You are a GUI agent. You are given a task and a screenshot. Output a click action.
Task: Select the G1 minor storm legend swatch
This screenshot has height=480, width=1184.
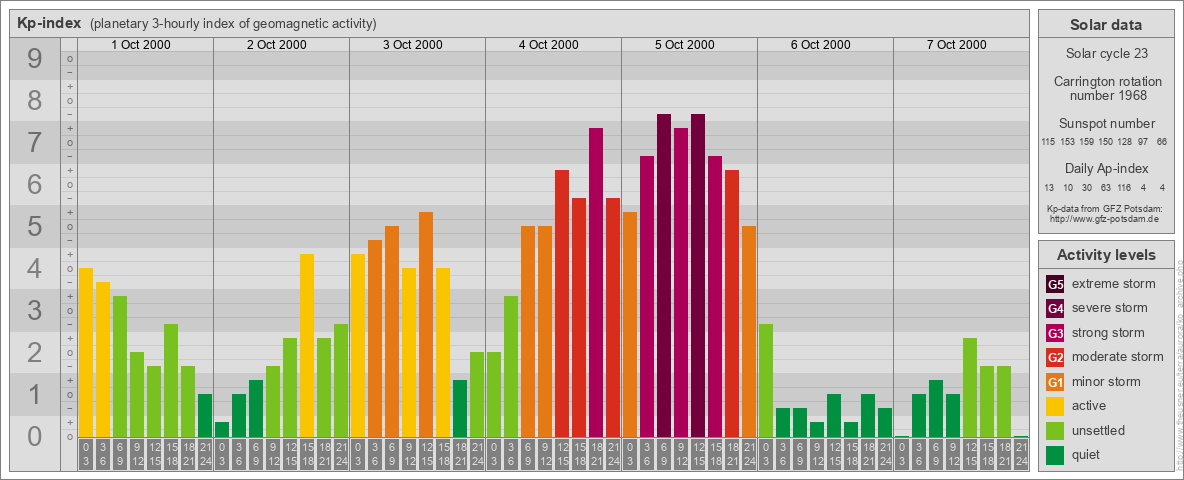click(x=1055, y=382)
